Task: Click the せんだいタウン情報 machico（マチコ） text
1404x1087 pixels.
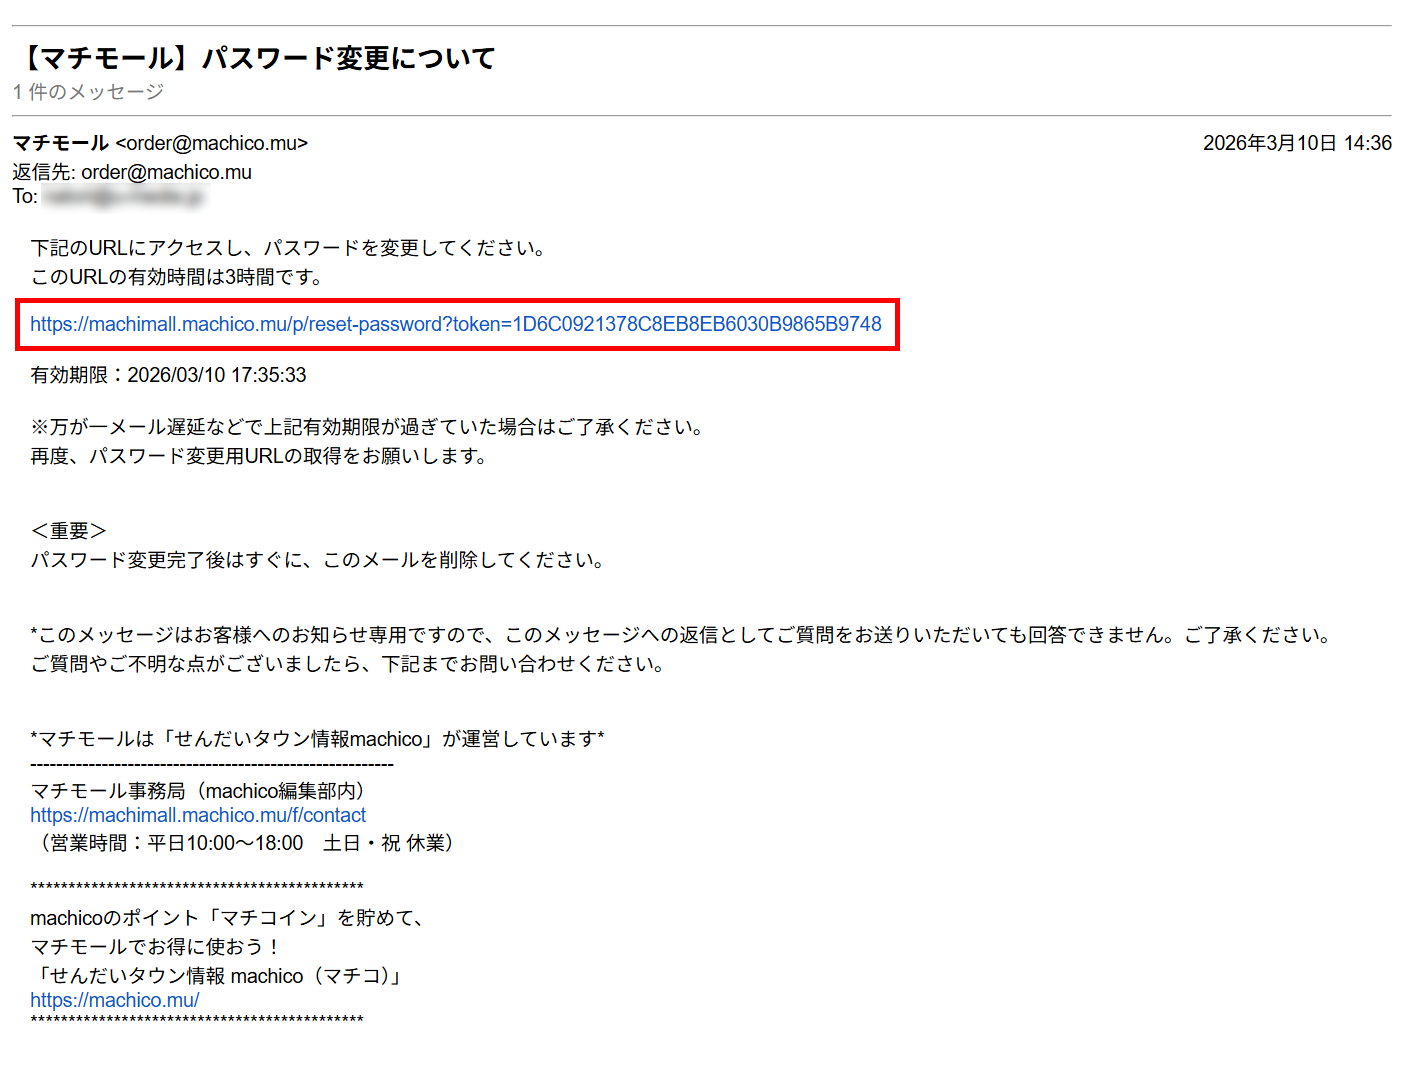Action: point(218,975)
